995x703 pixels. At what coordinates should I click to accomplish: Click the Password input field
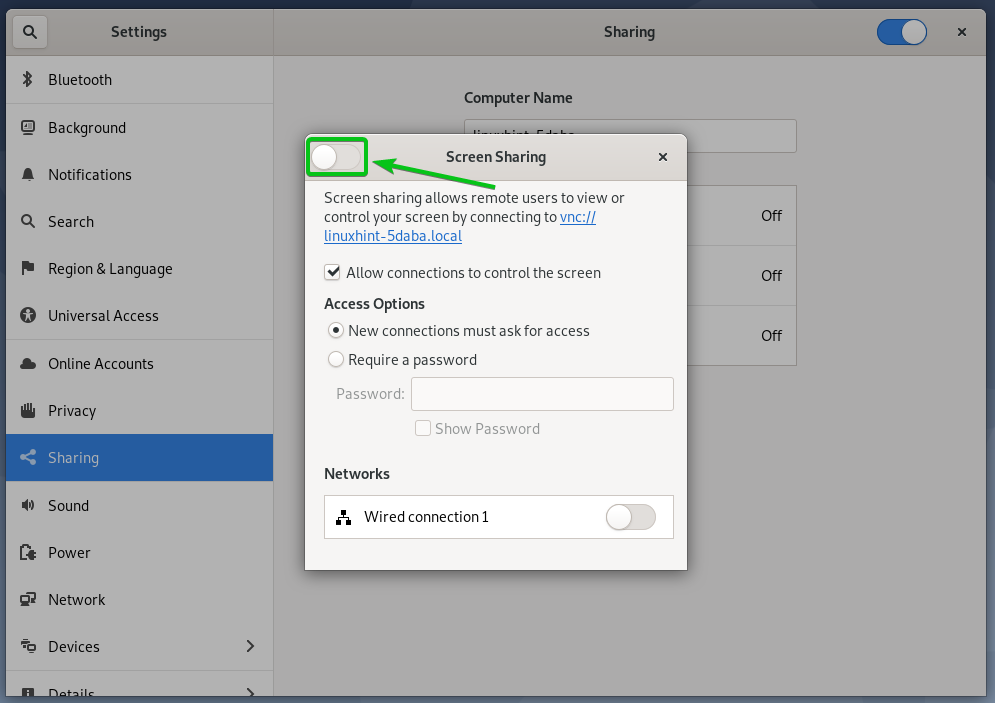point(543,394)
